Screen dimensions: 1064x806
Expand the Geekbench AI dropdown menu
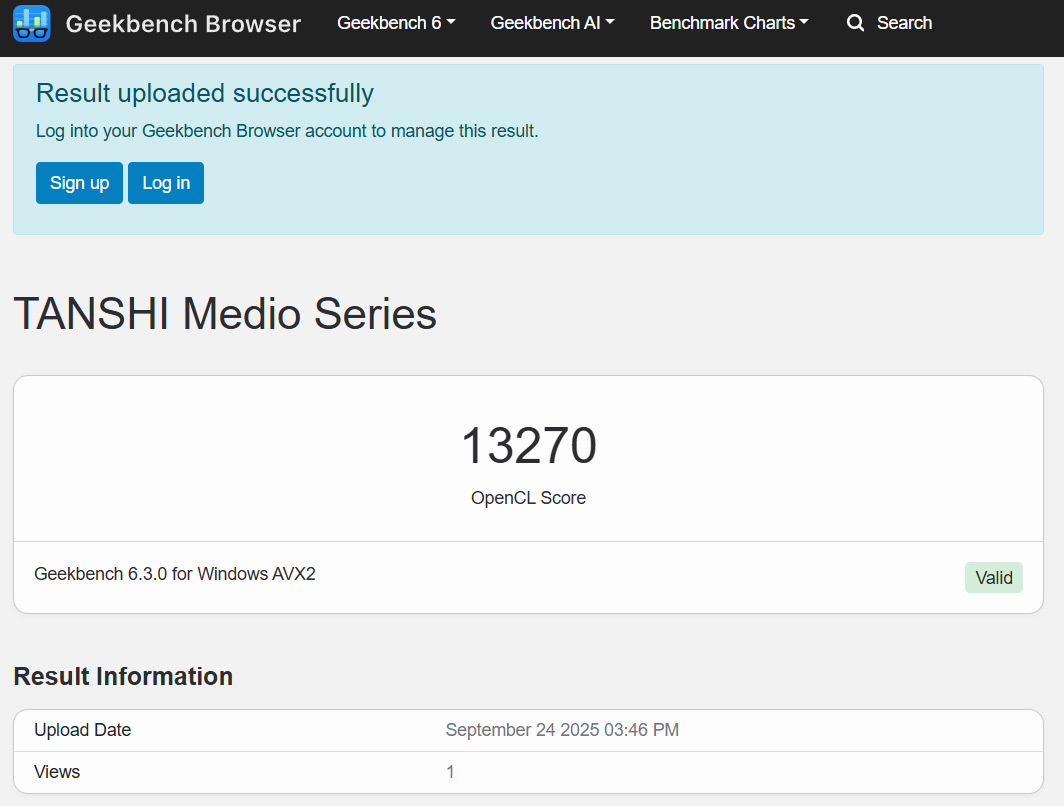pyautogui.click(x=552, y=23)
